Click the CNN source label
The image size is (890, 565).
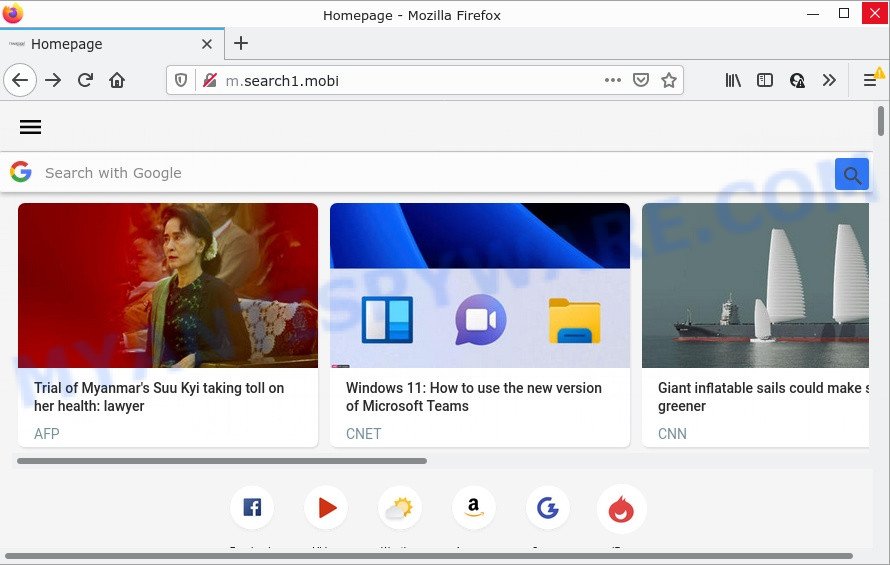coord(673,434)
